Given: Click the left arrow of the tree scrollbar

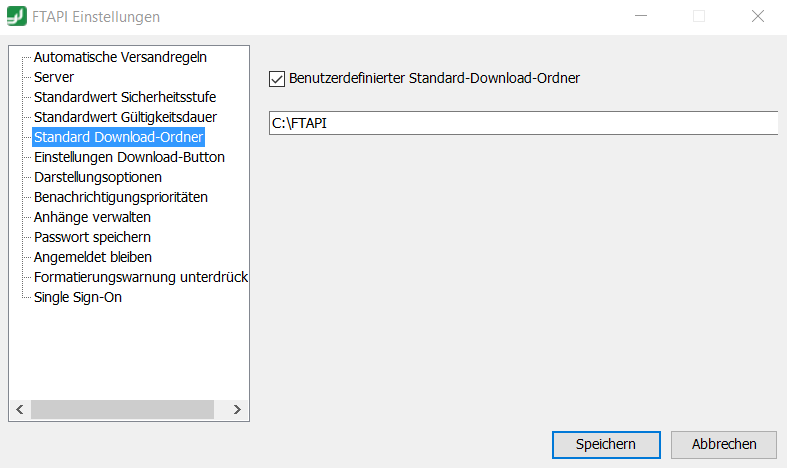Looking at the screenshot, I should [20, 410].
